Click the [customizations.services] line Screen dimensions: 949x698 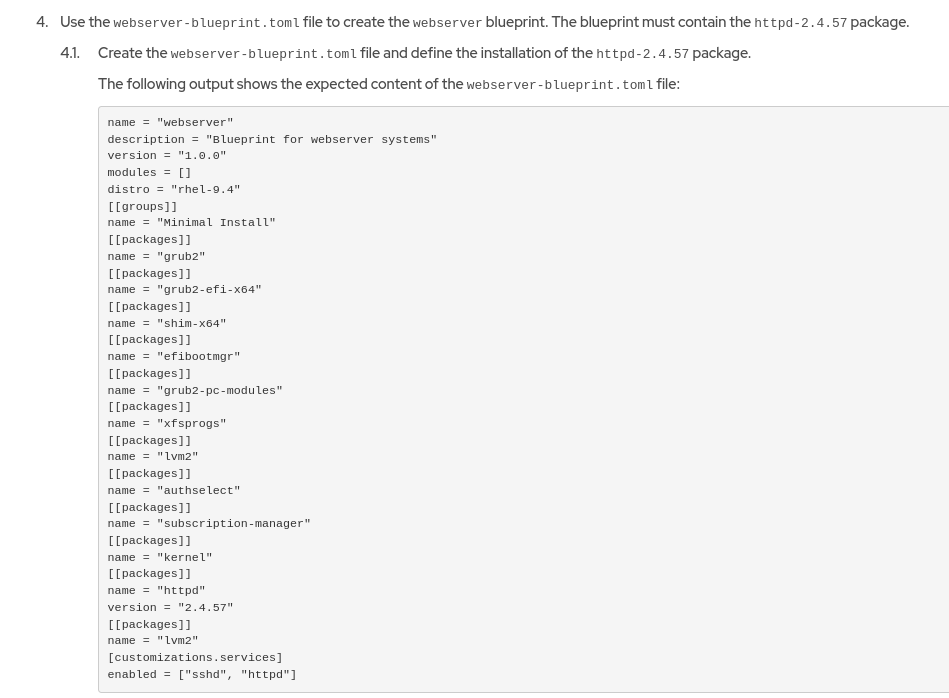pyautogui.click(x=195, y=658)
